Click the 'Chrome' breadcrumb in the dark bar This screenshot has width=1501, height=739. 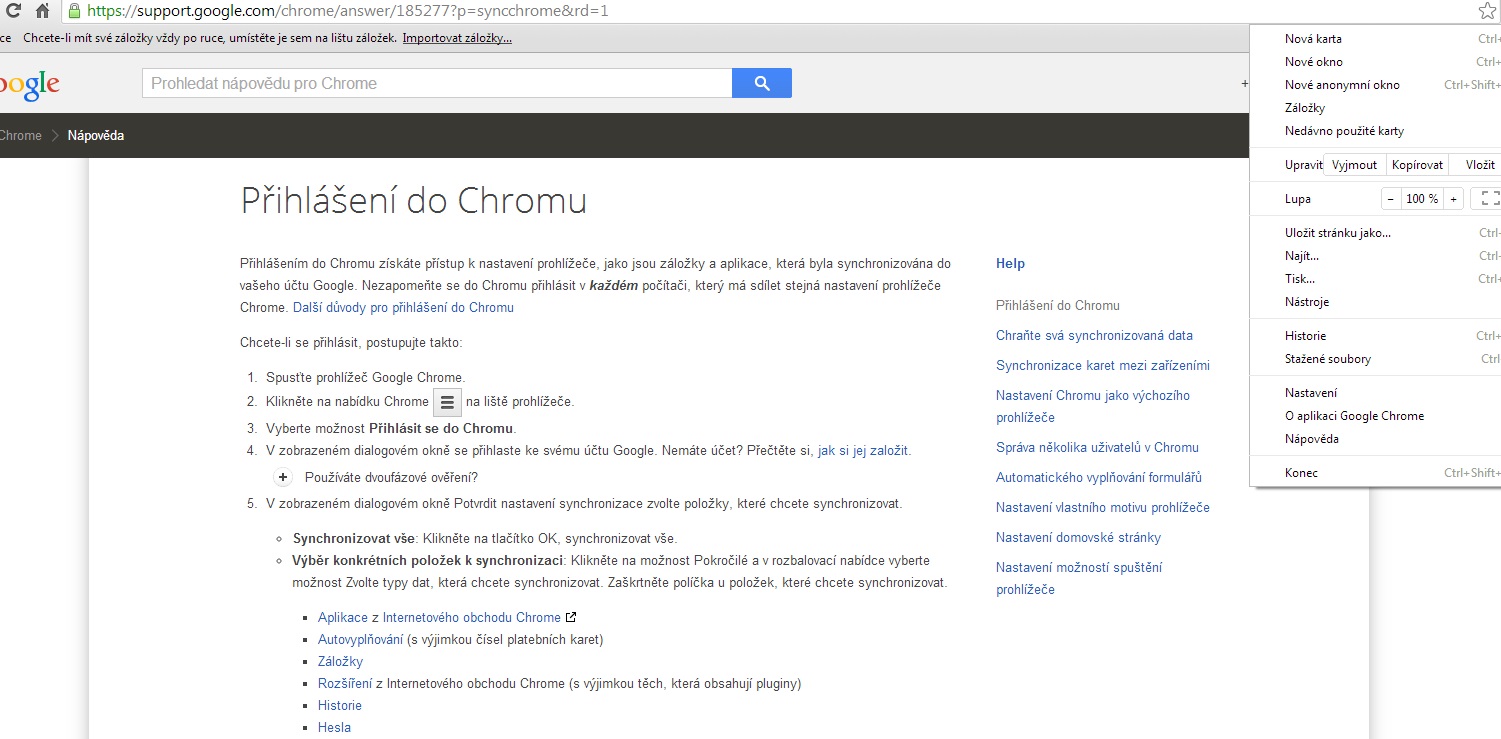21,135
